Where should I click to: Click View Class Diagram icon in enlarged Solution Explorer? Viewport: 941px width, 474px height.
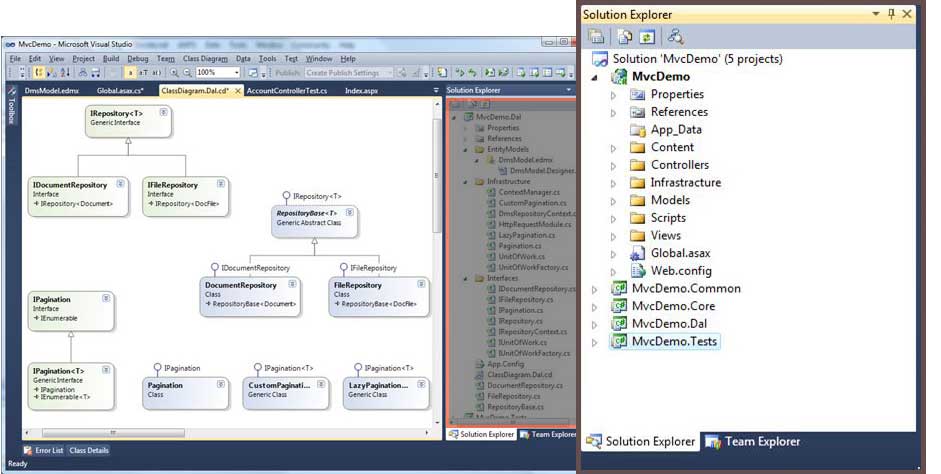pos(676,37)
